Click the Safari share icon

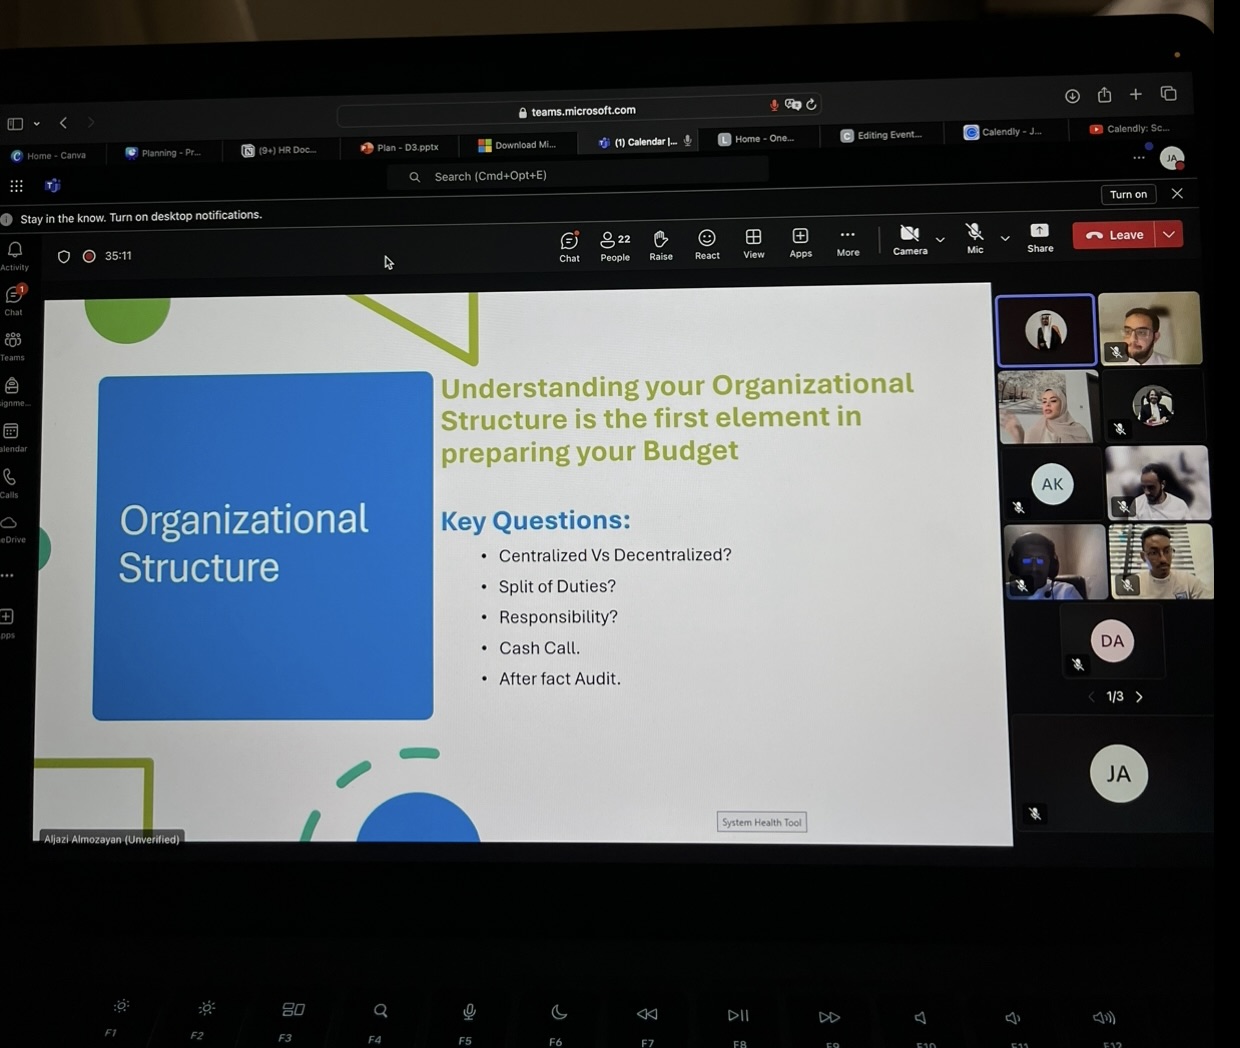[1104, 95]
